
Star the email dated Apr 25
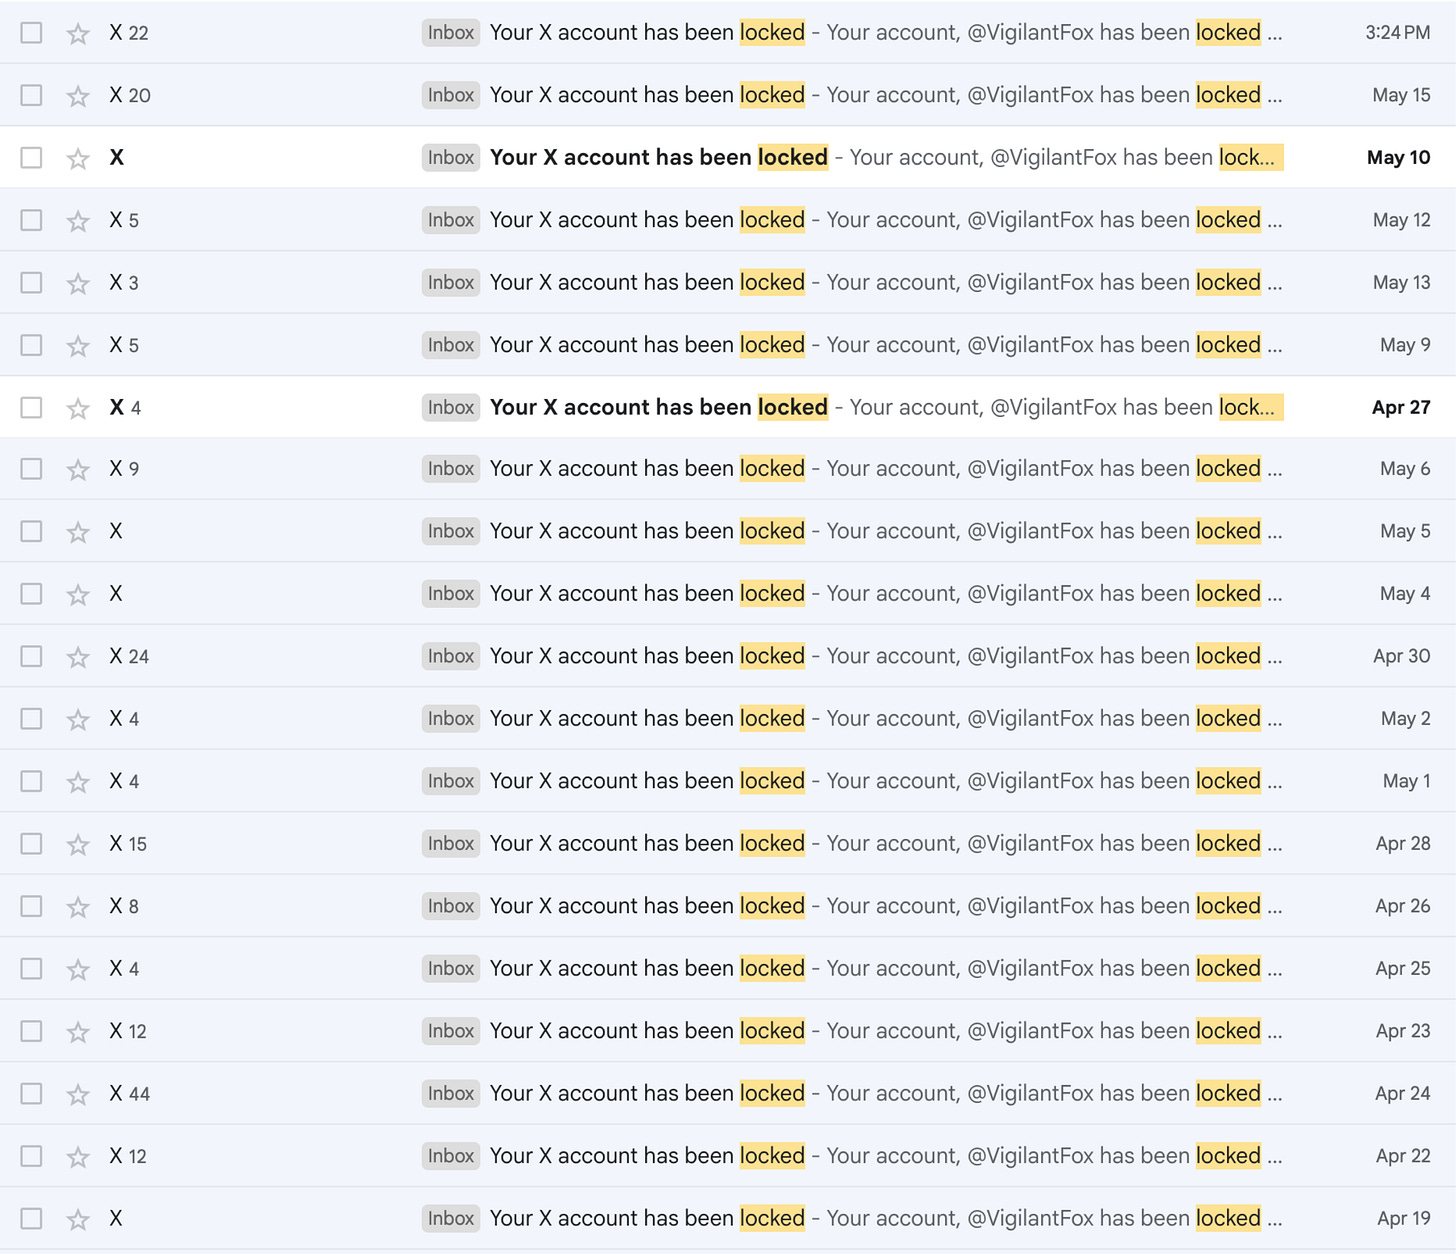pyautogui.click(x=78, y=969)
